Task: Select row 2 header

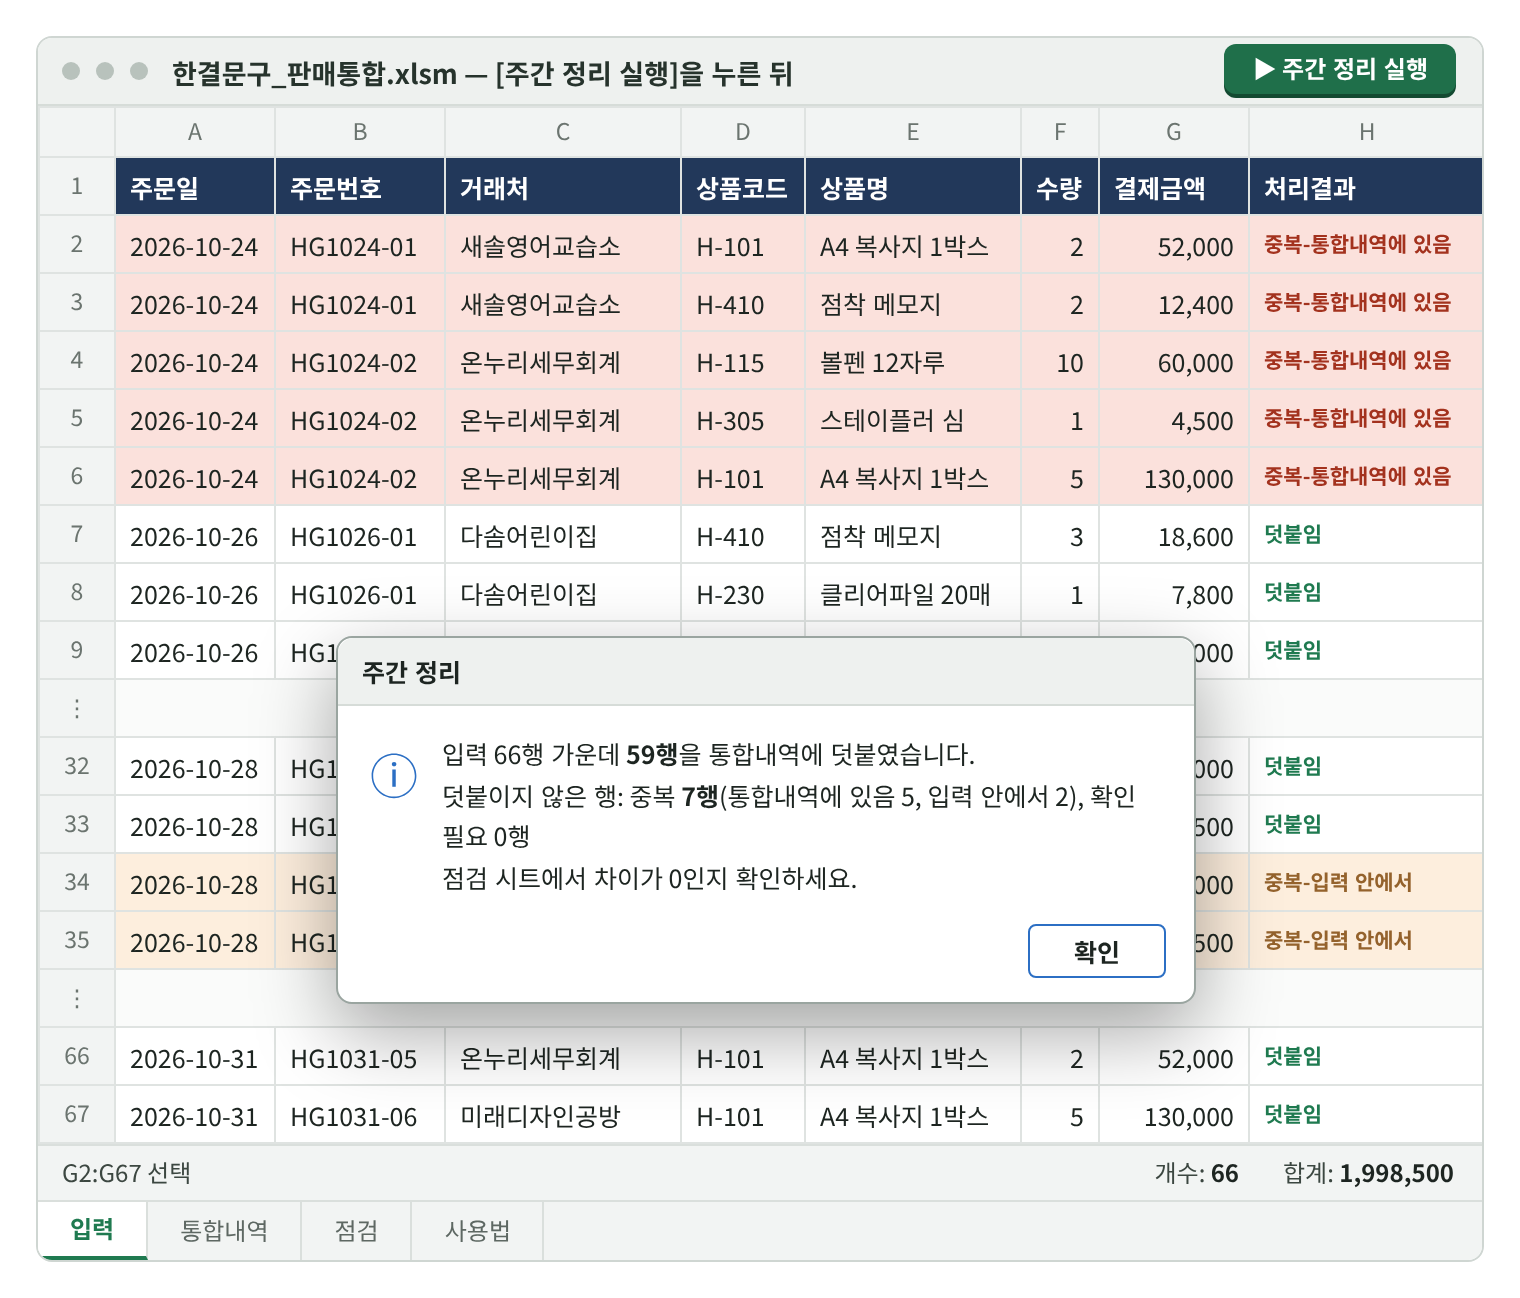Action: [x=77, y=245]
